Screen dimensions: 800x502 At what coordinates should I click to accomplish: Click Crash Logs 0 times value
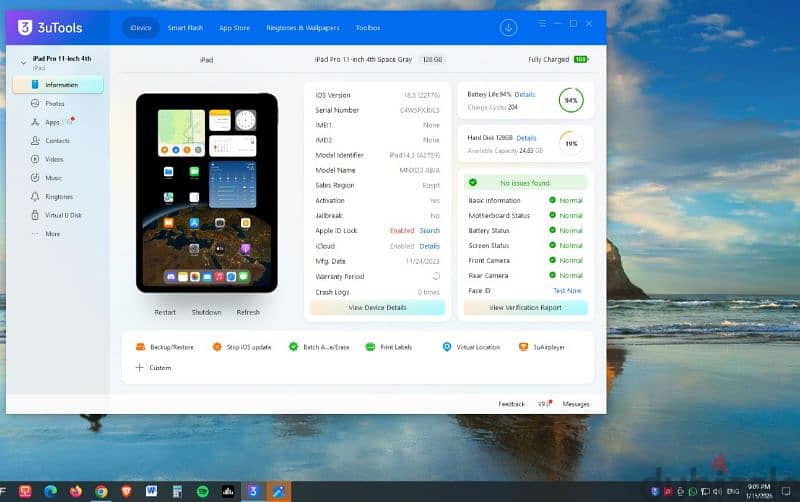pos(429,292)
